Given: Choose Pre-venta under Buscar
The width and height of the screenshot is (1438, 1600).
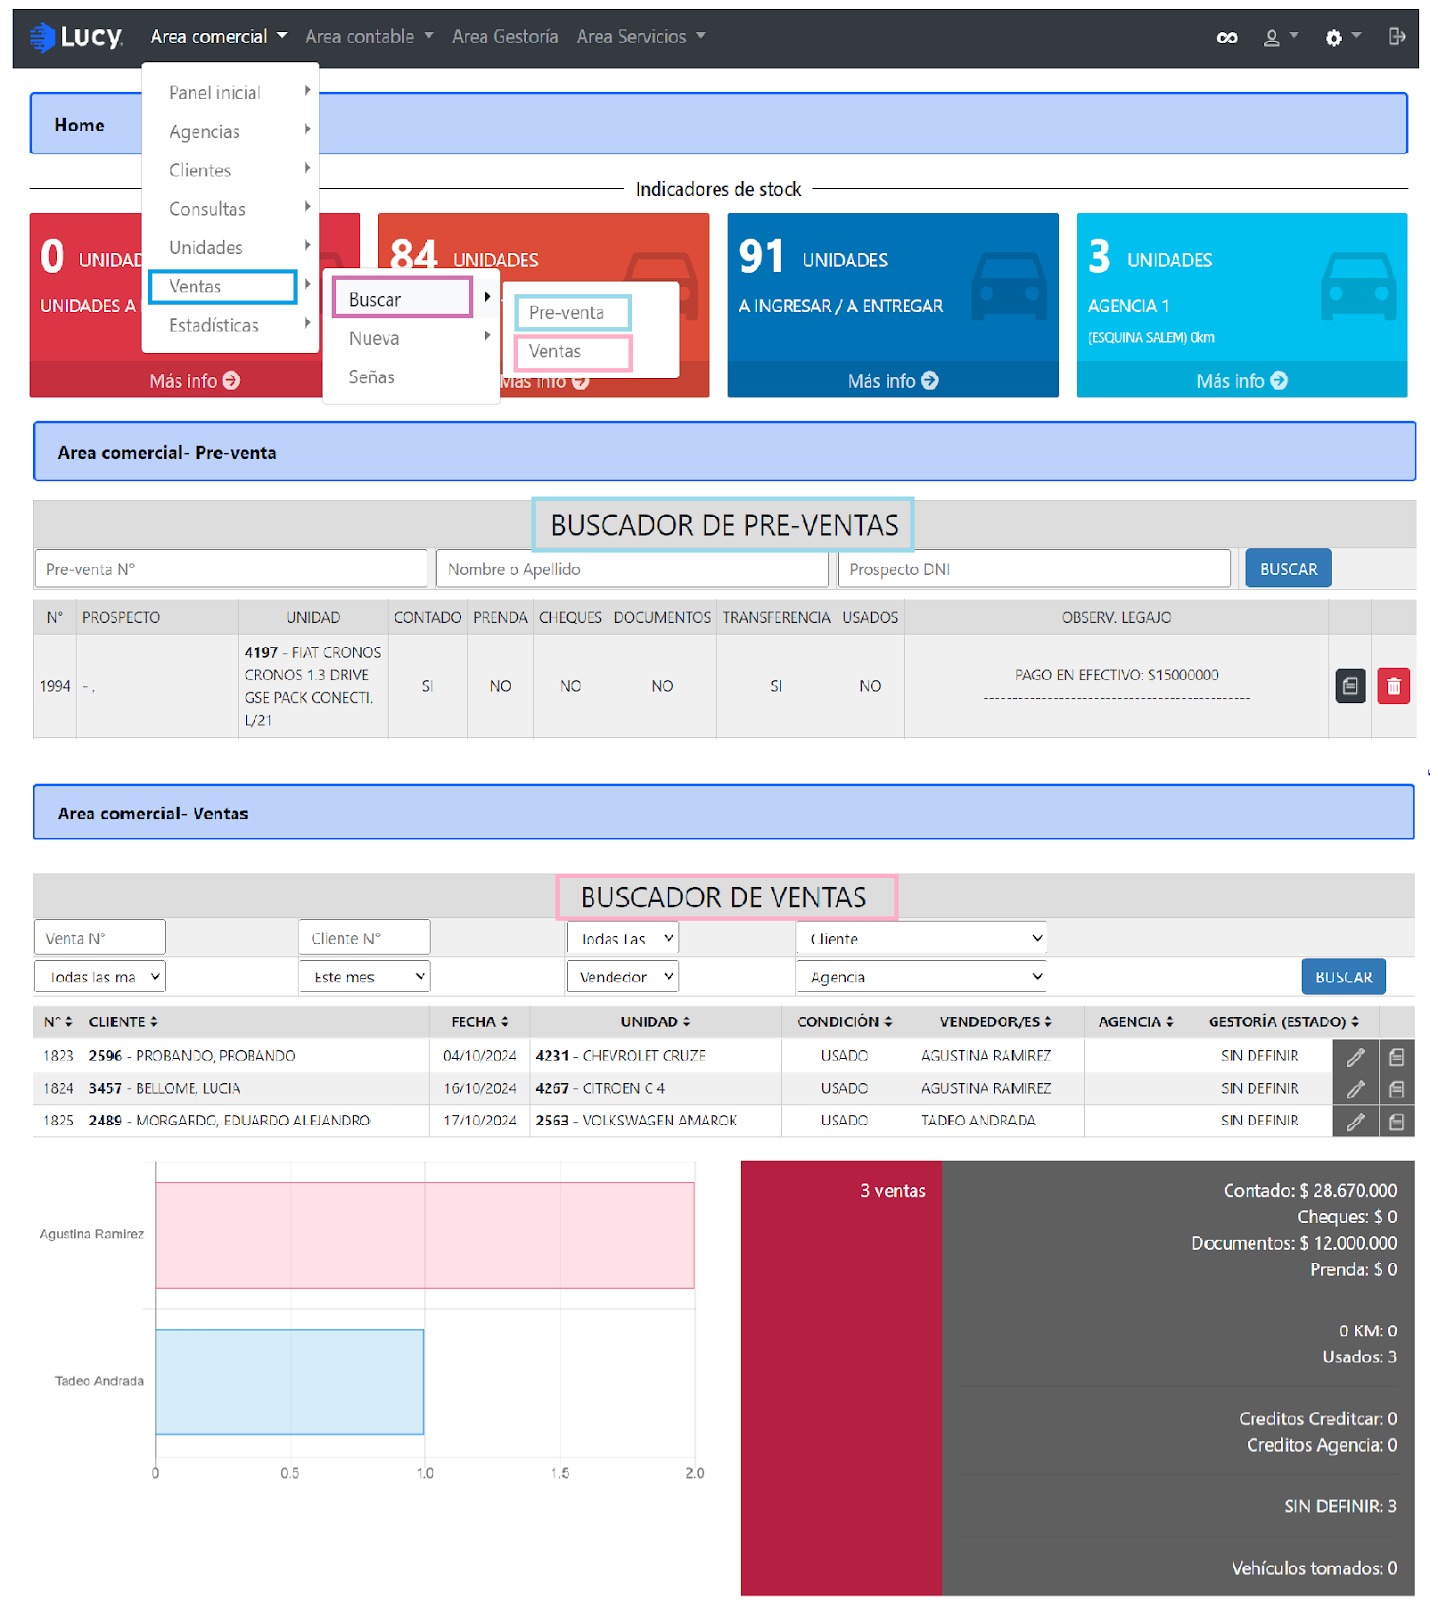Looking at the screenshot, I should pos(573,313).
